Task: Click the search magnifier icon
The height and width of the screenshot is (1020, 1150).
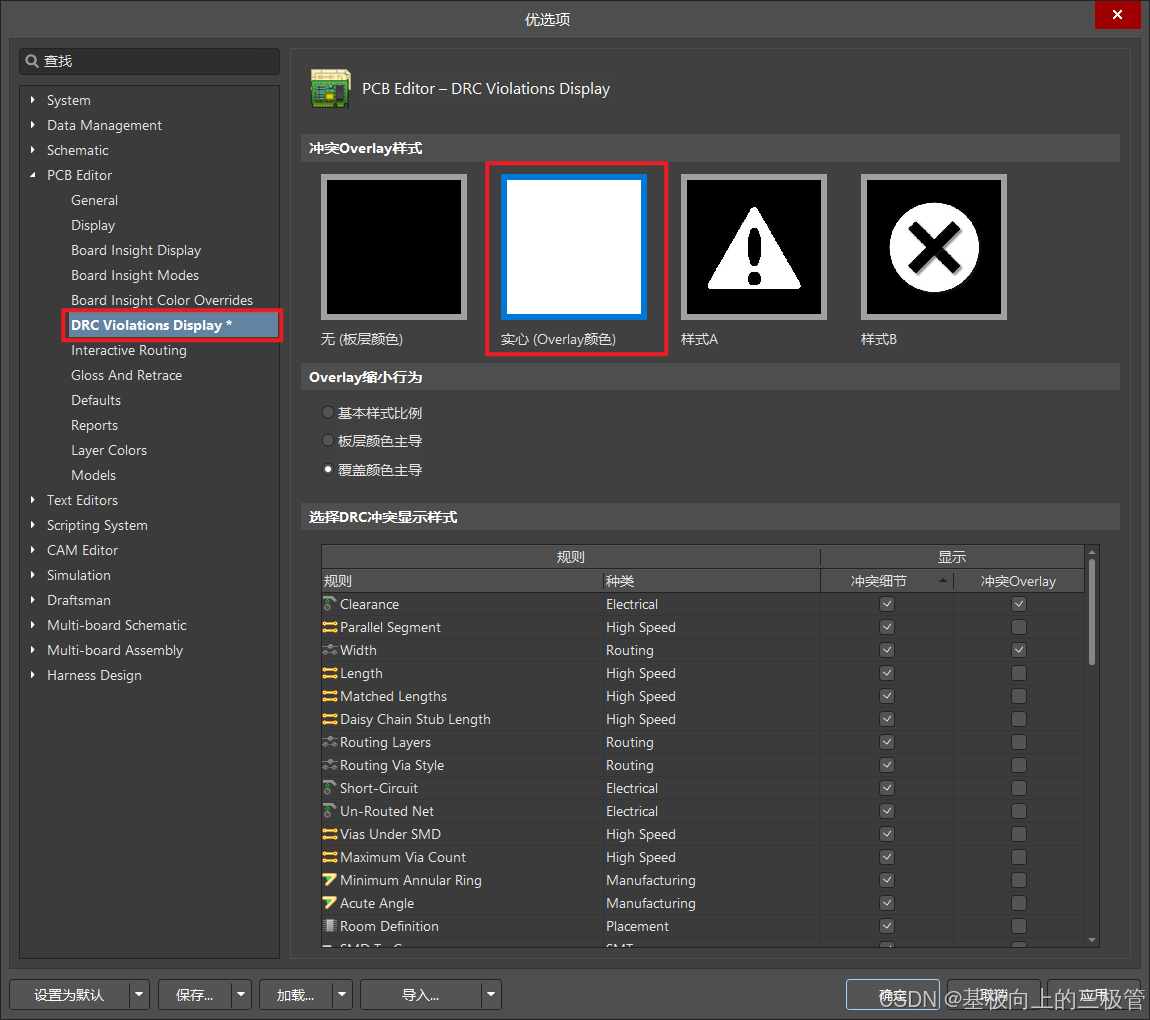Action: pos(32,61)
